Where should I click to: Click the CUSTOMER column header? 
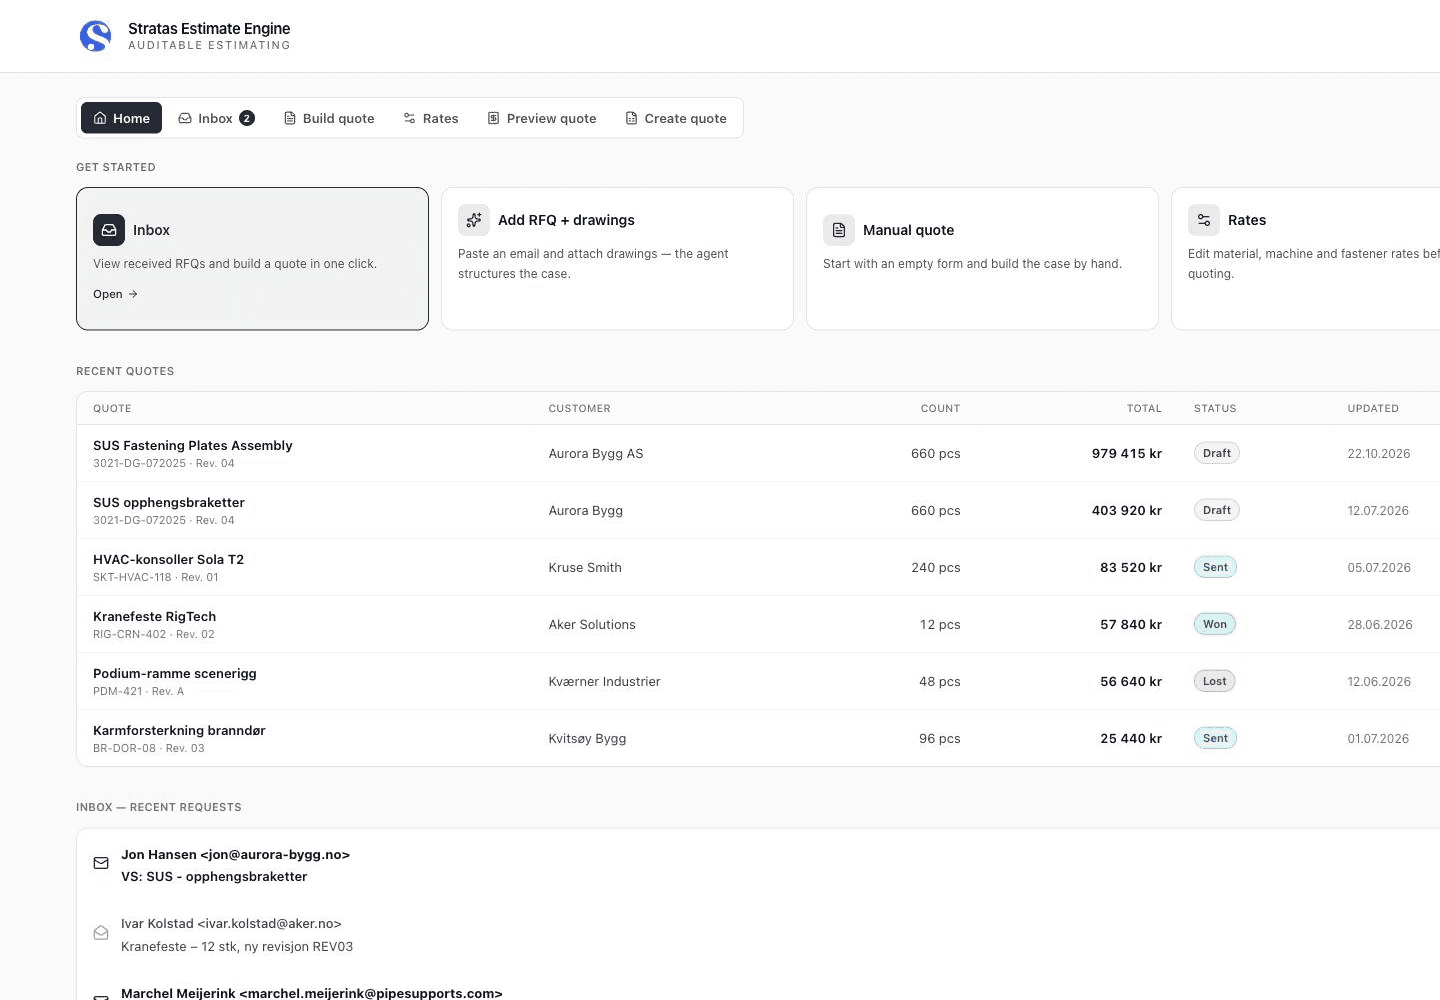tap(579, 408)
